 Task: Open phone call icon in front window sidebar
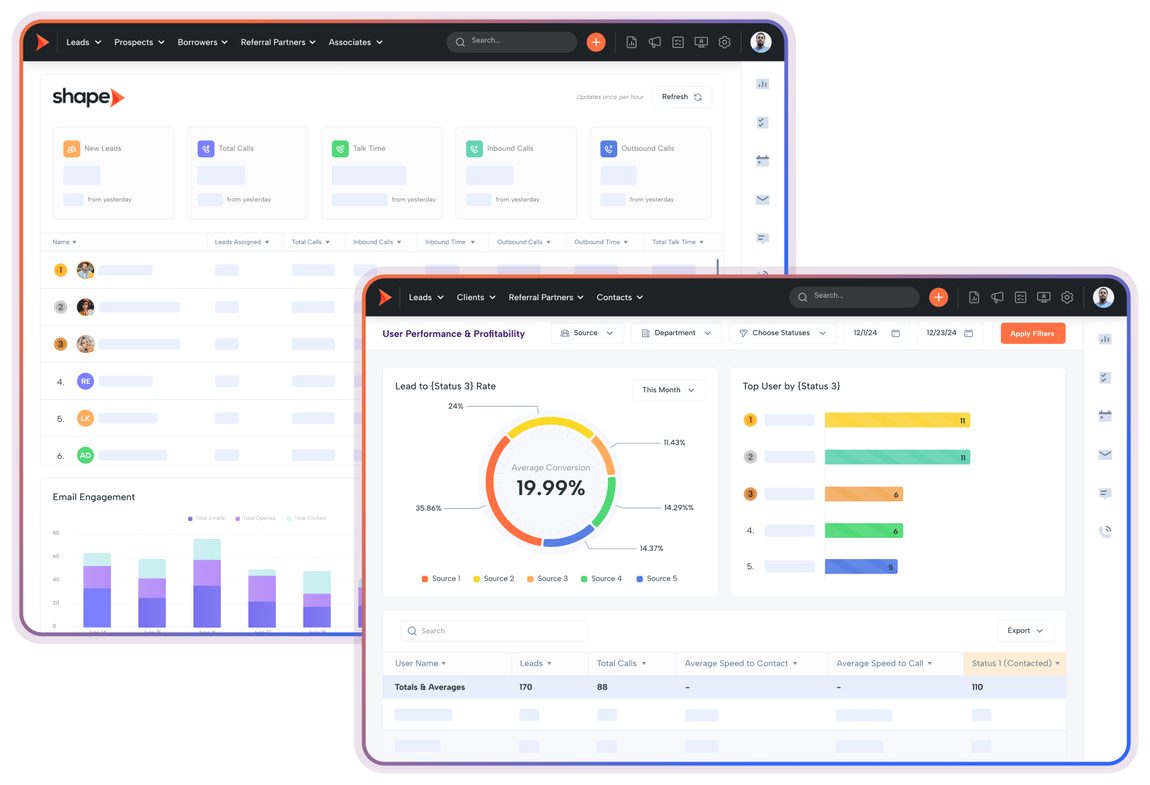pos(1105,531)
